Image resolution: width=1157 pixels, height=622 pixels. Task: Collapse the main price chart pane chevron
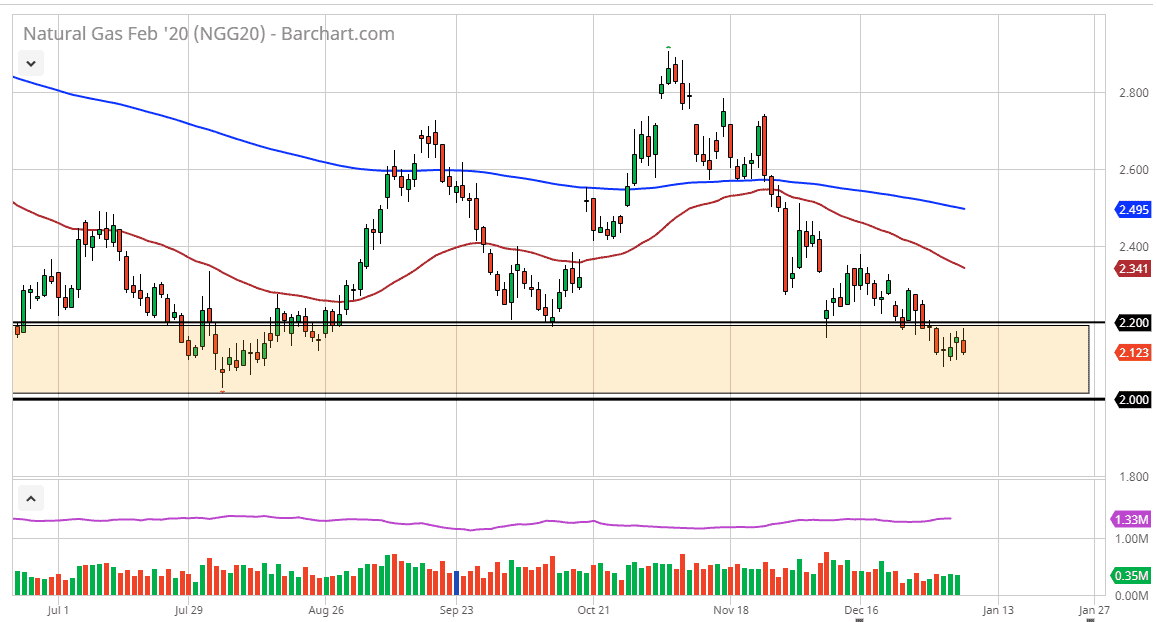click(x=31, y=63)
